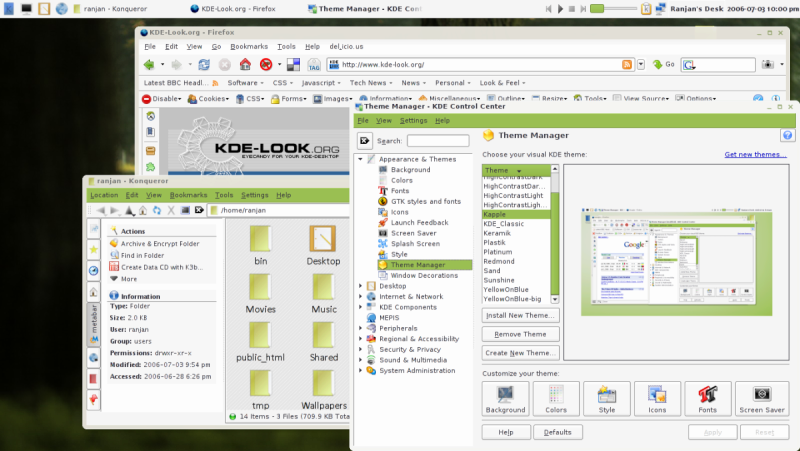This screenshot has width=800, height=451.
Task: Adjust the volume slider in top panel
Action: (613, 9)
